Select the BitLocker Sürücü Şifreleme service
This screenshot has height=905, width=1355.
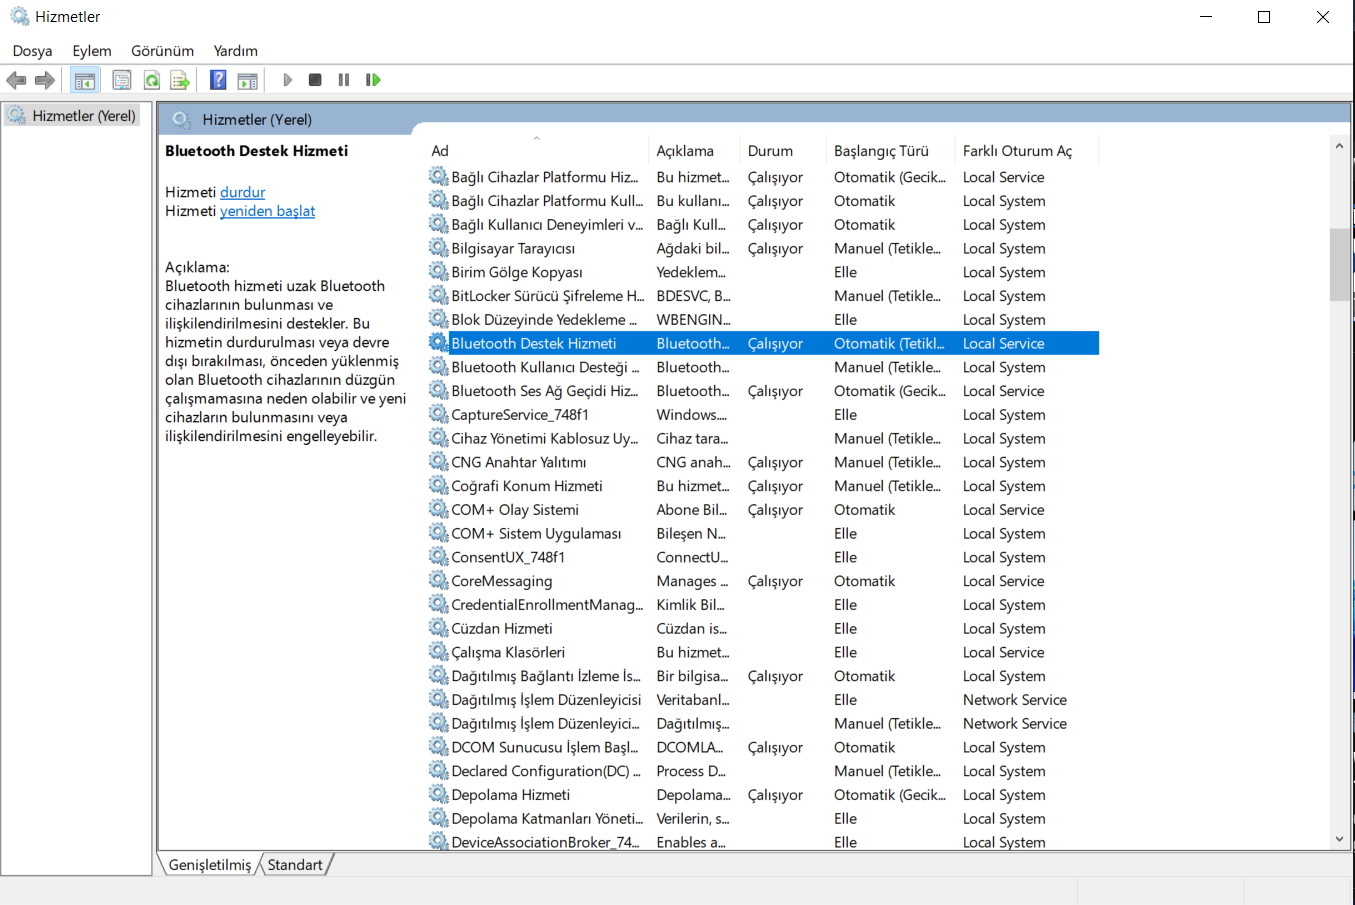[x=764, y=296]
